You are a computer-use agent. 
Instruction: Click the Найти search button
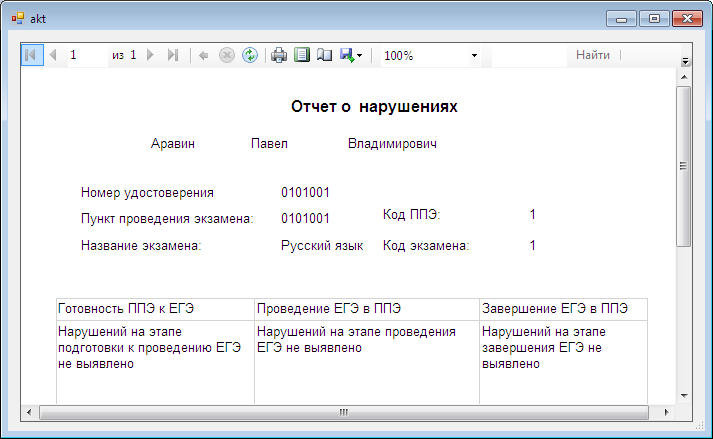592,55
